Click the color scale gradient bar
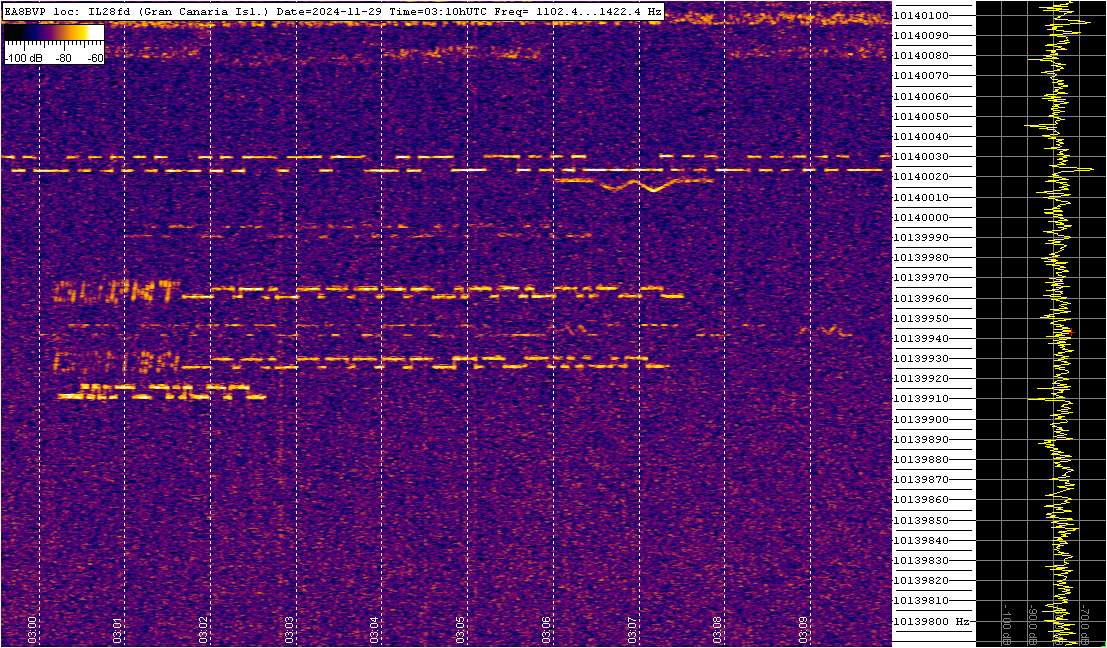 (53, 32)
